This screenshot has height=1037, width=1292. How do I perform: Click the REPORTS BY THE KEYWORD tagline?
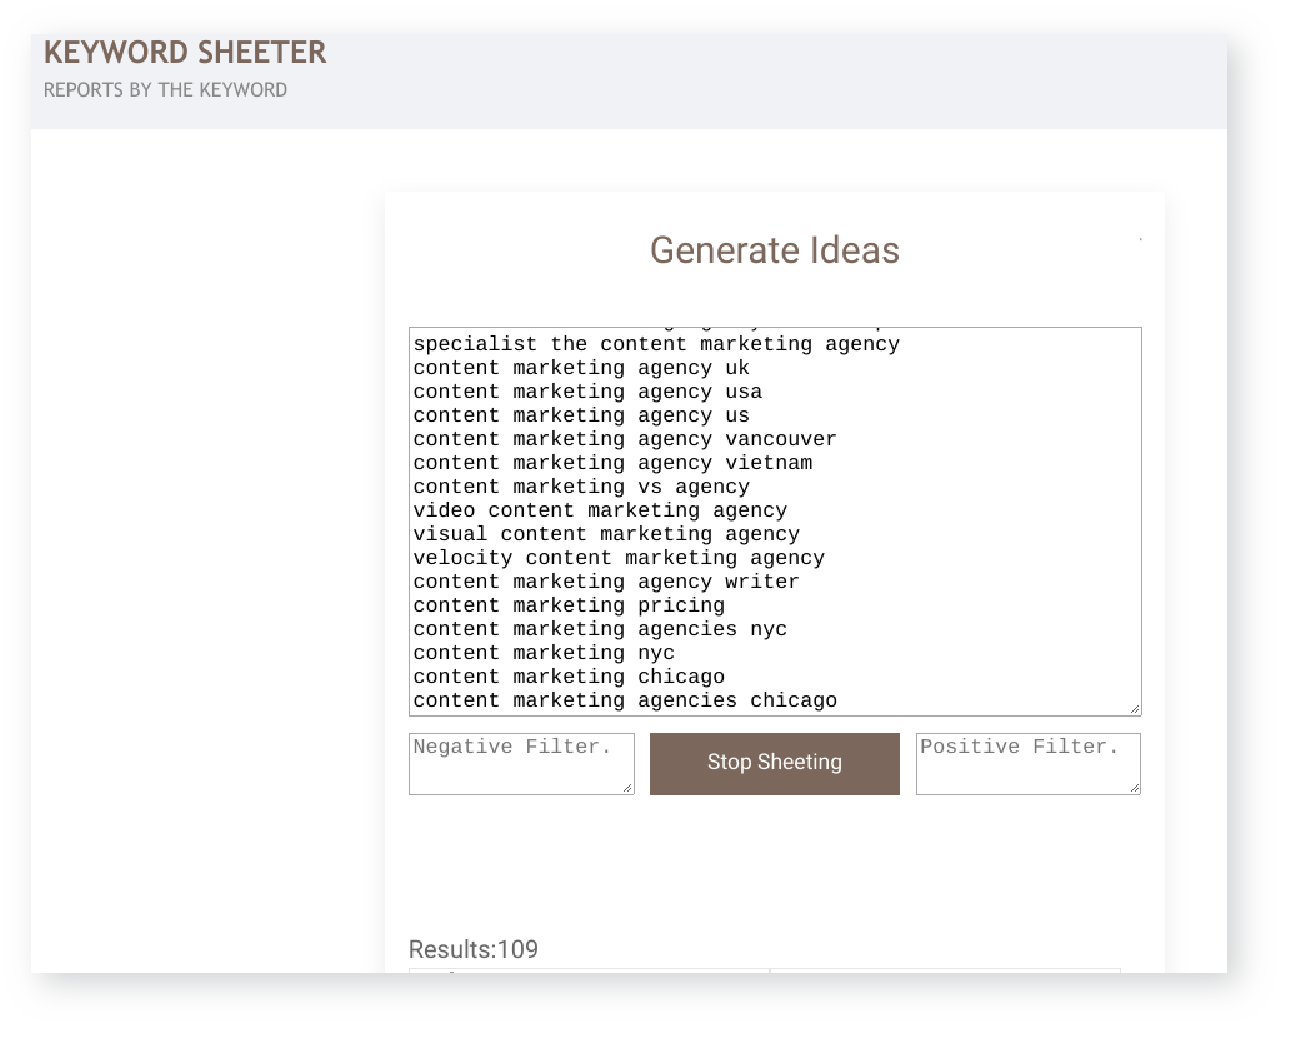[x=165, y=90]
